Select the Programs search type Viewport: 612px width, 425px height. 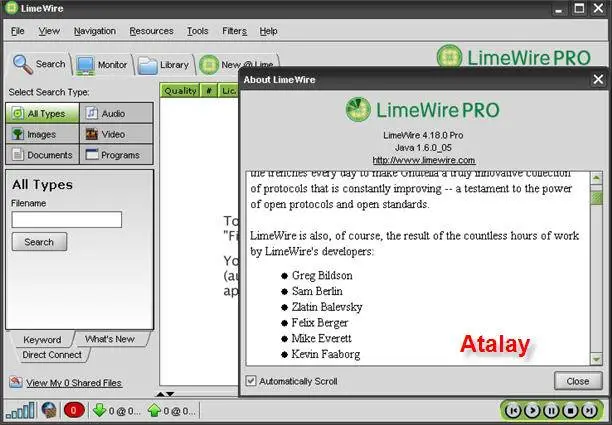tap(116, 155)
